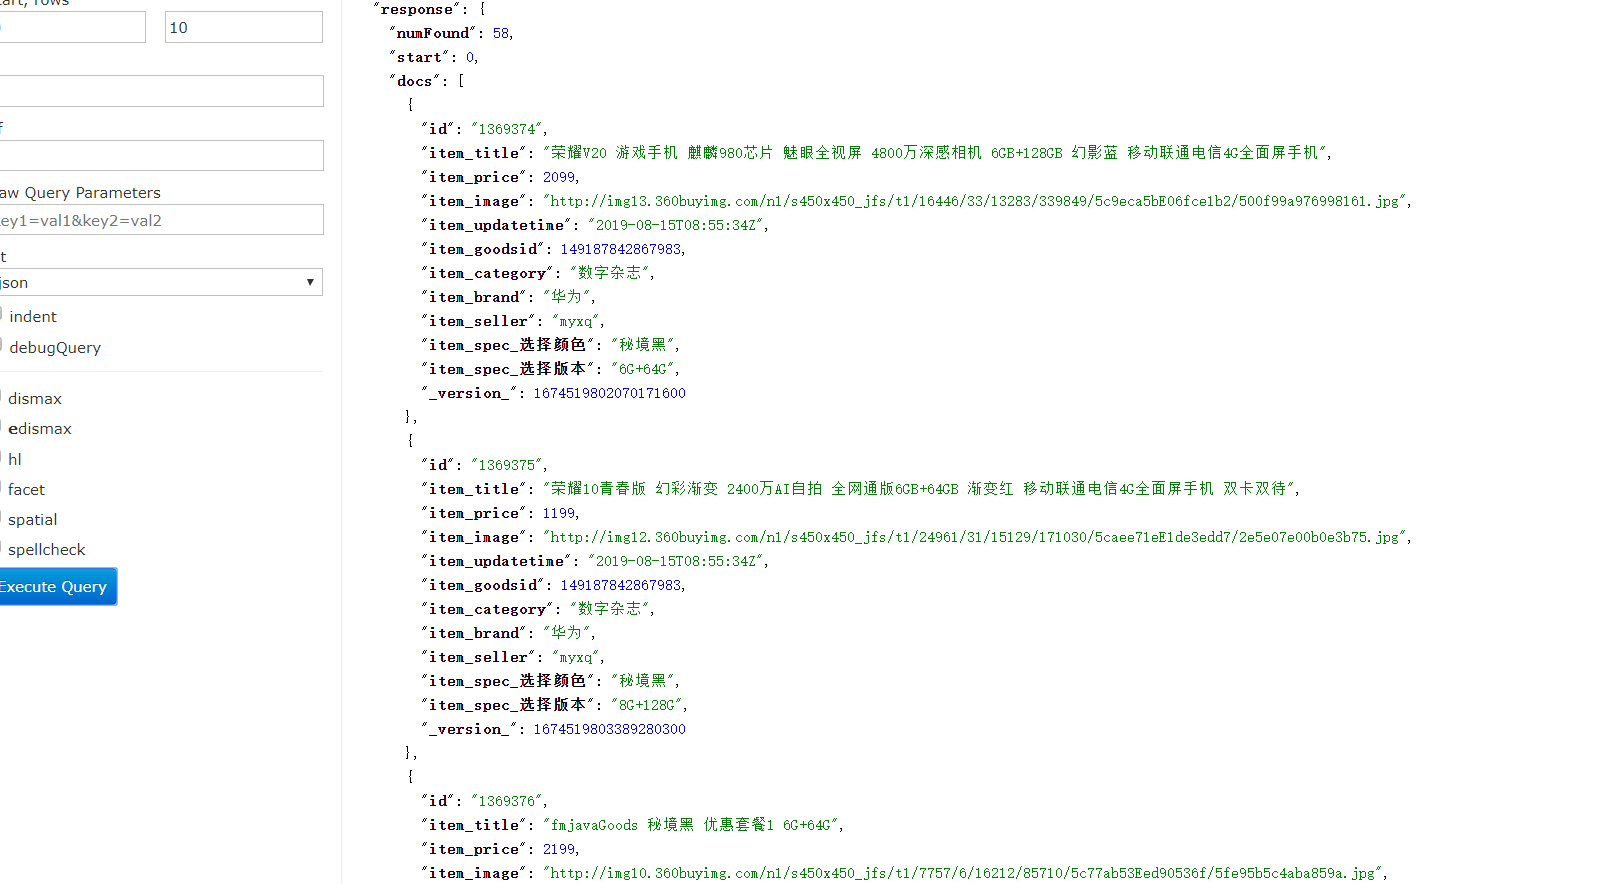Click the item_title fmjavaGoods 秘境黑

click(x=691, y=825)
